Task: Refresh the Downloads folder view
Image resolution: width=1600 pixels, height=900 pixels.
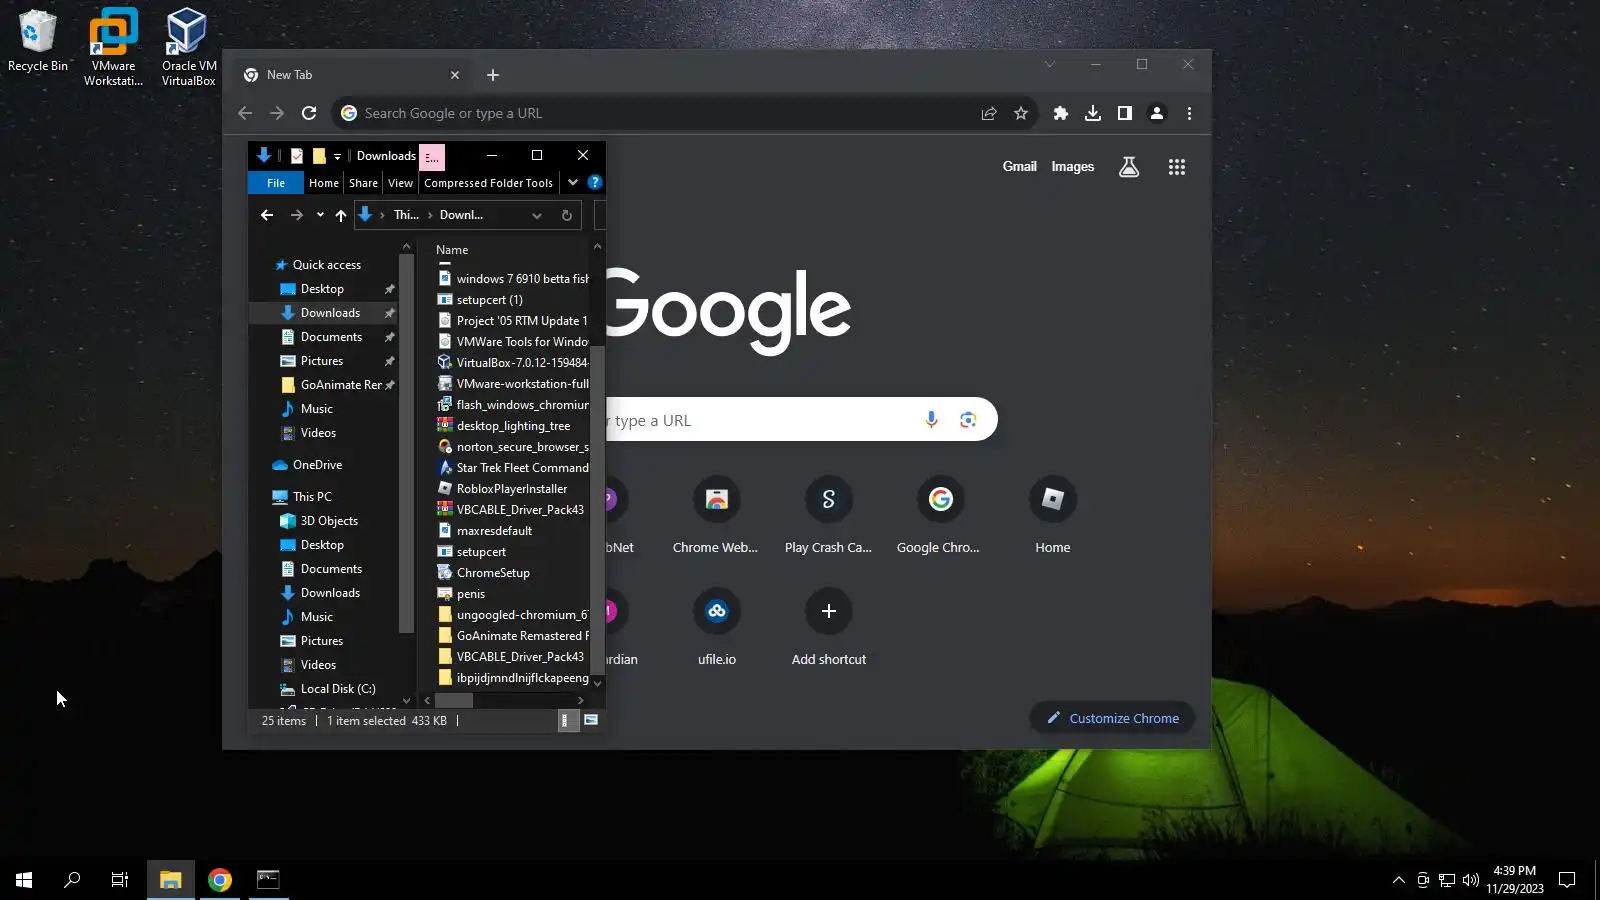Action: coord(567,215)
